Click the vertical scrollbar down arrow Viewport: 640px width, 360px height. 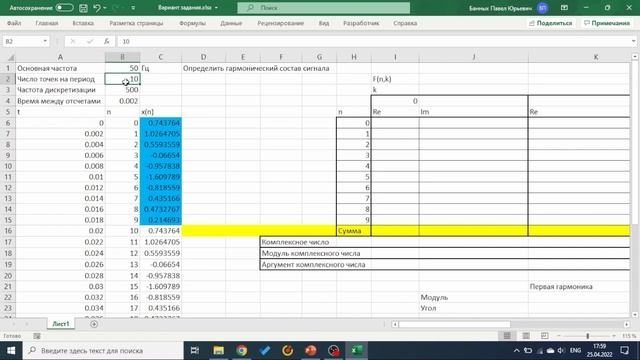click(x=635, y=315)
